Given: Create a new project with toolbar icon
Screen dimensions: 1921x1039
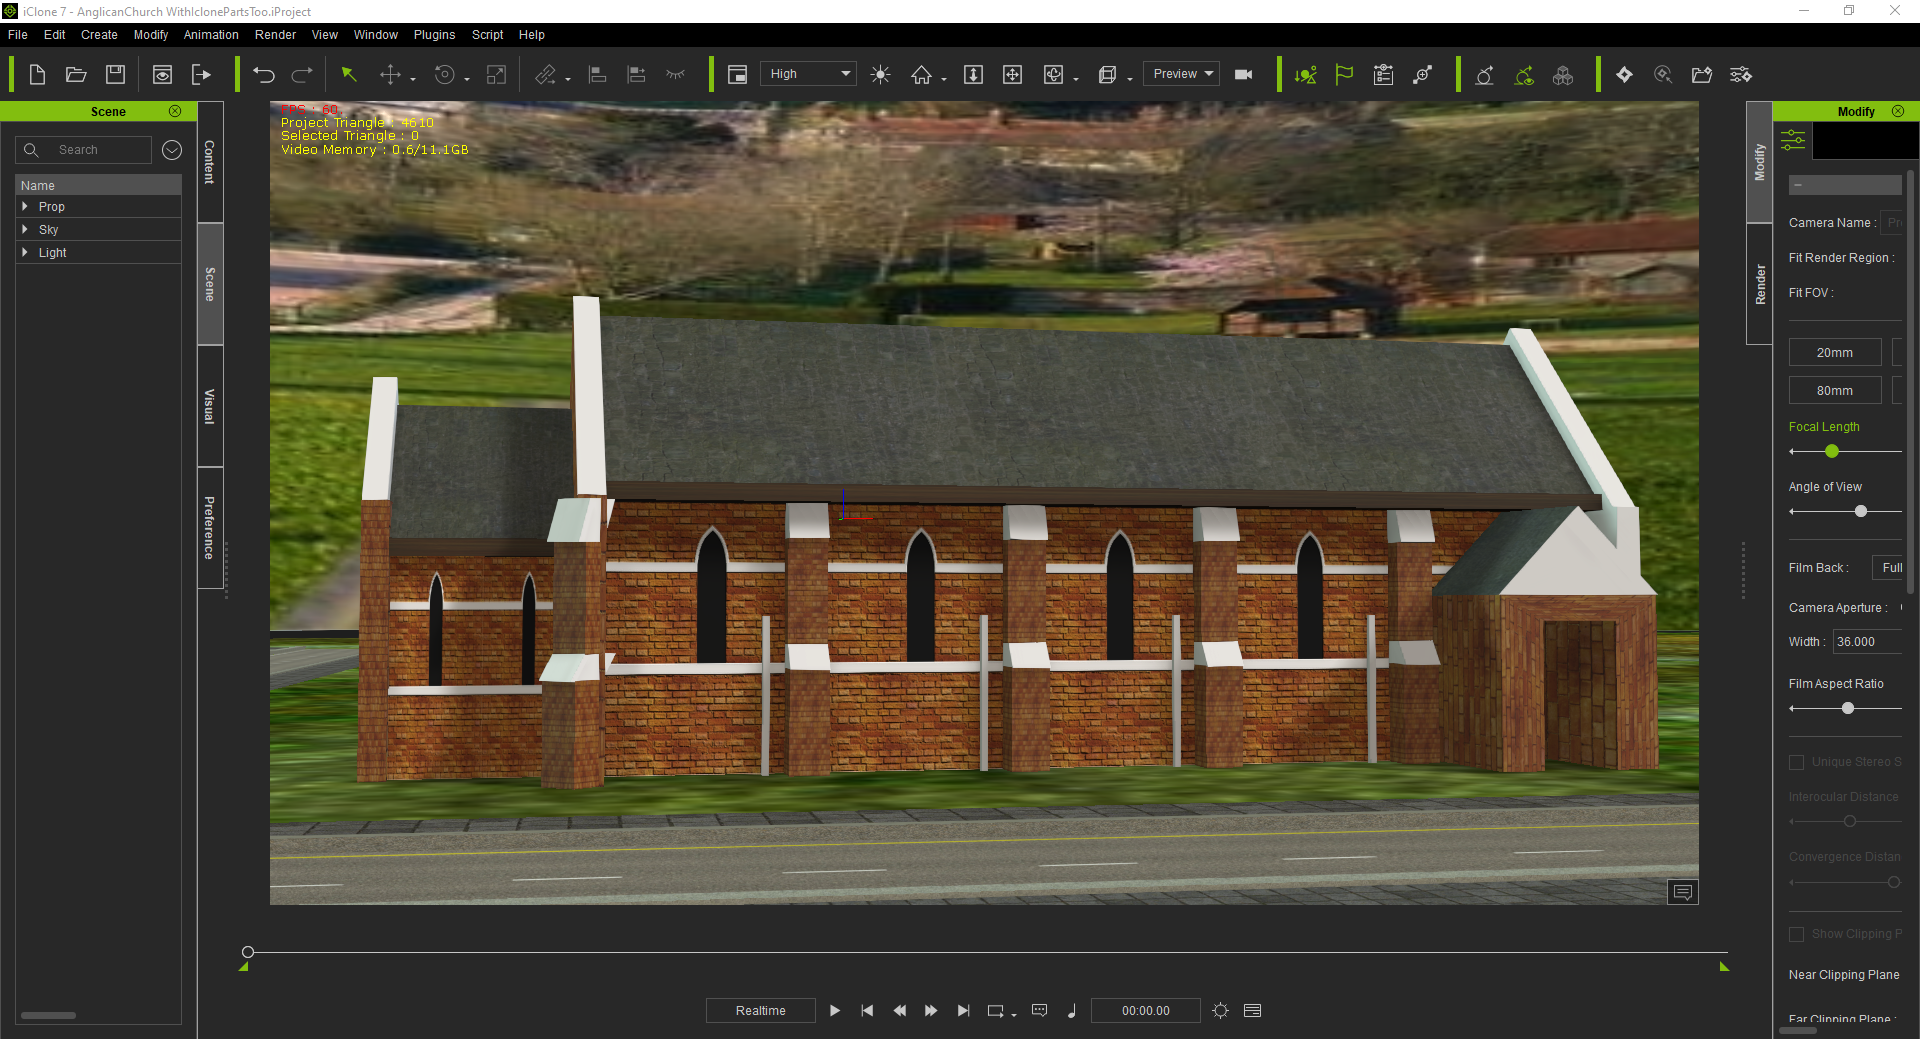Looking at the screenshot, I should tap(37, 74).
